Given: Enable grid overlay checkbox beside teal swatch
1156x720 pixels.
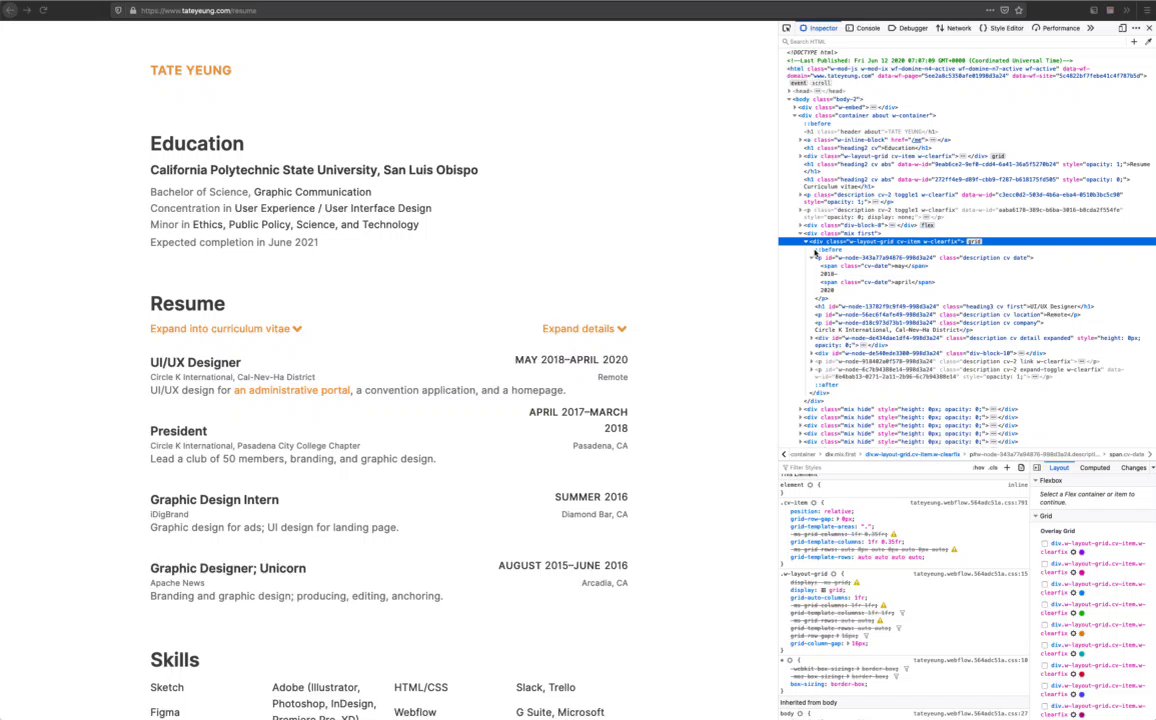Looking at the screenshot, I should coord(1045,645).
